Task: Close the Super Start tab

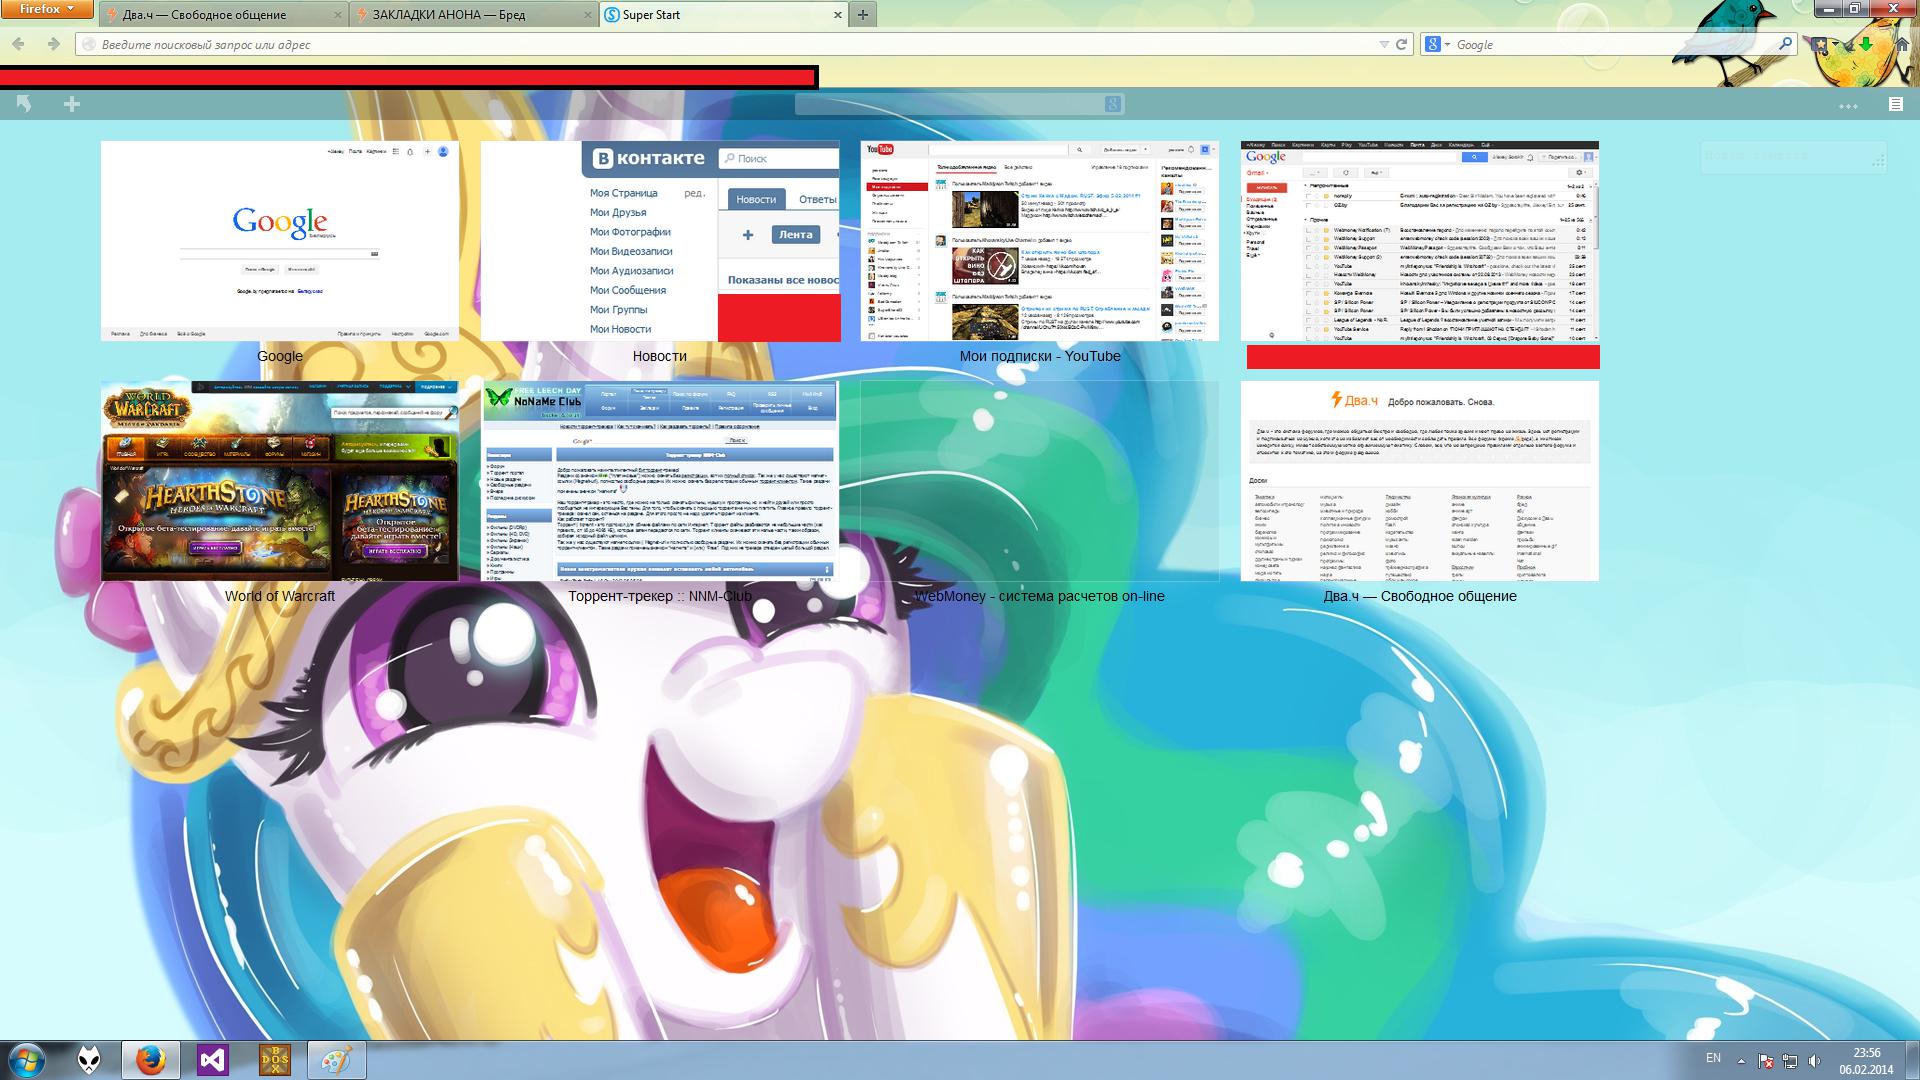Action: 838,15
